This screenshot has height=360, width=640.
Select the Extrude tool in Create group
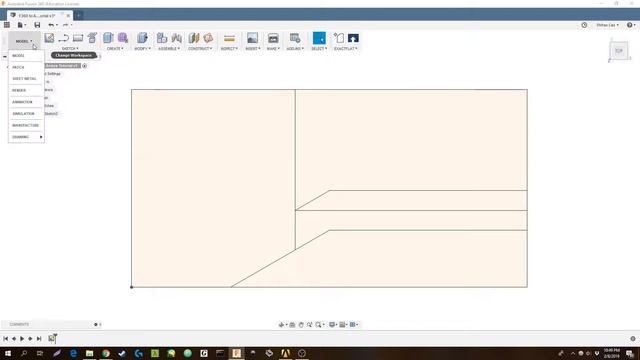pyautogui.click(x=108, y=38)
